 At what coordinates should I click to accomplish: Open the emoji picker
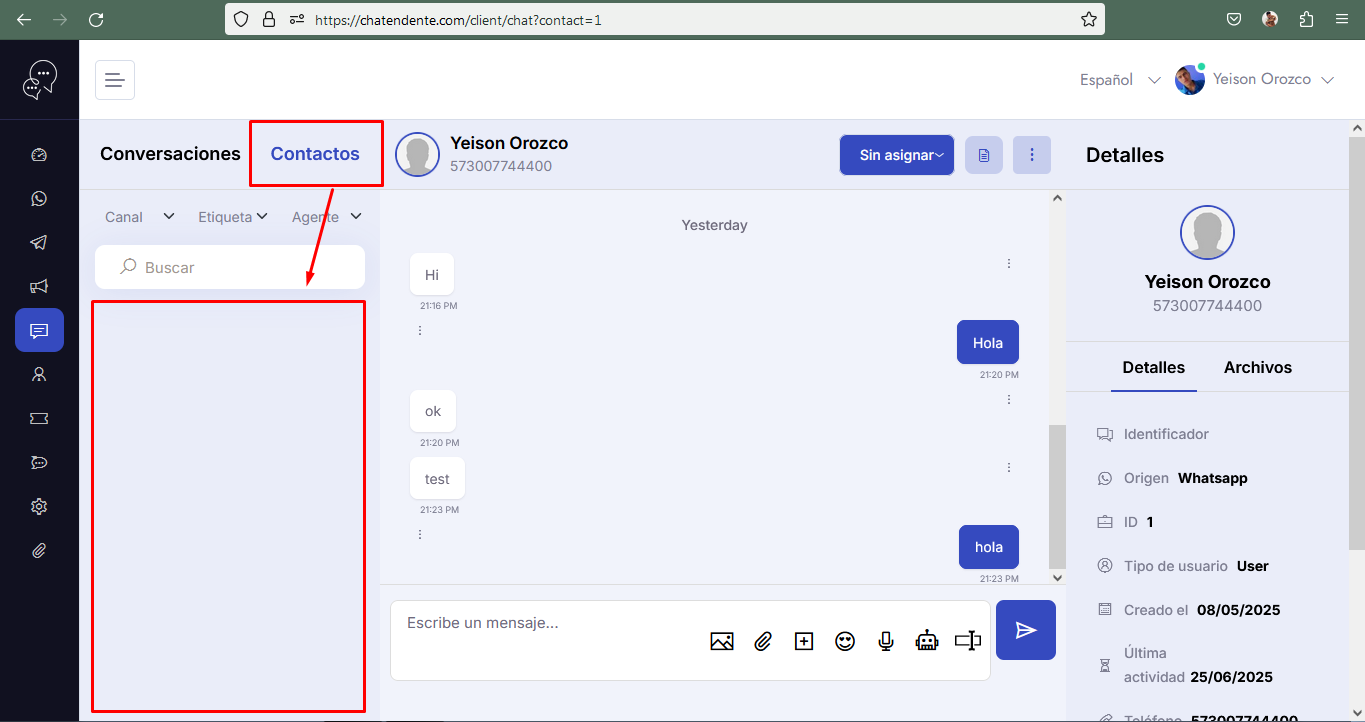tap(845, 641)
